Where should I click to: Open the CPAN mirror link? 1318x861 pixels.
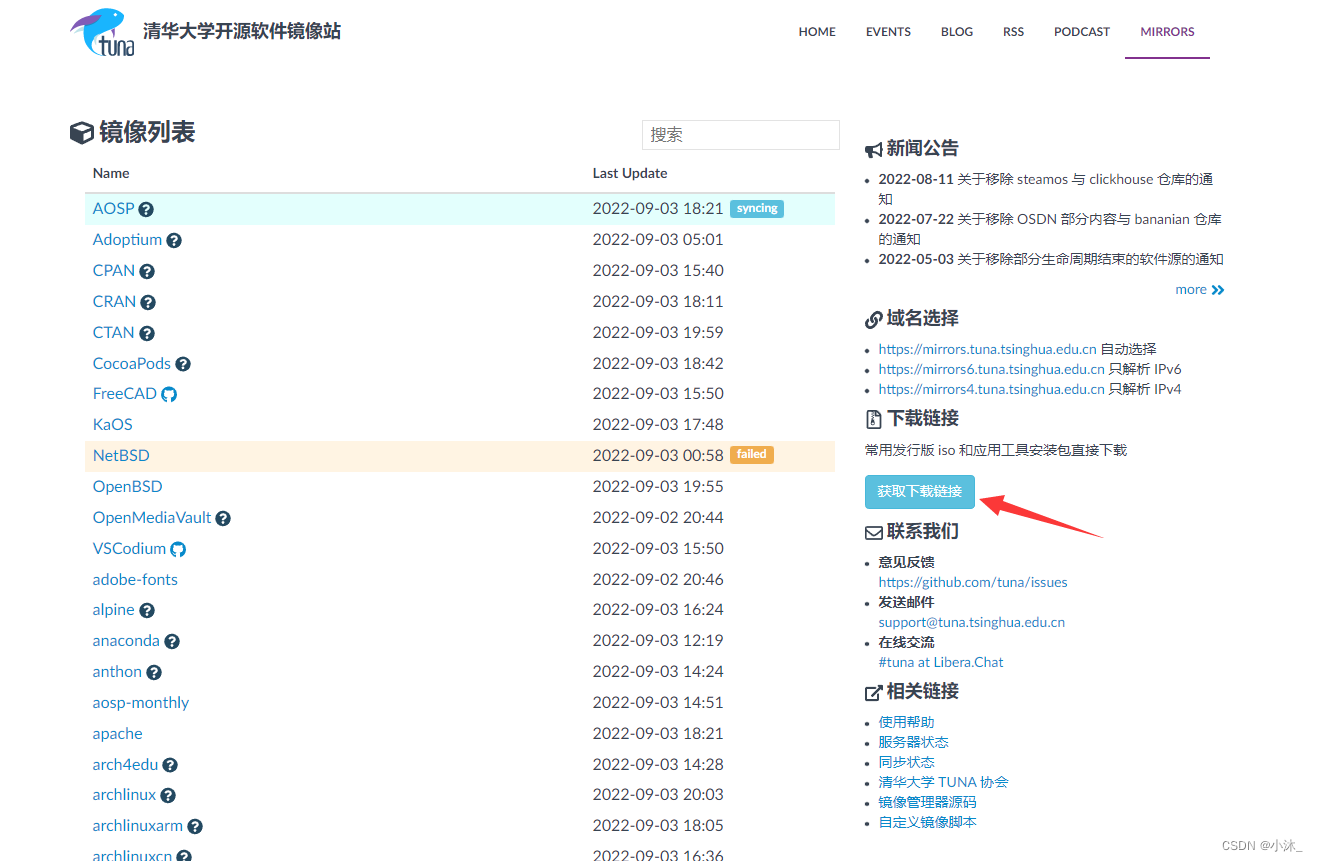pos(114,271)
